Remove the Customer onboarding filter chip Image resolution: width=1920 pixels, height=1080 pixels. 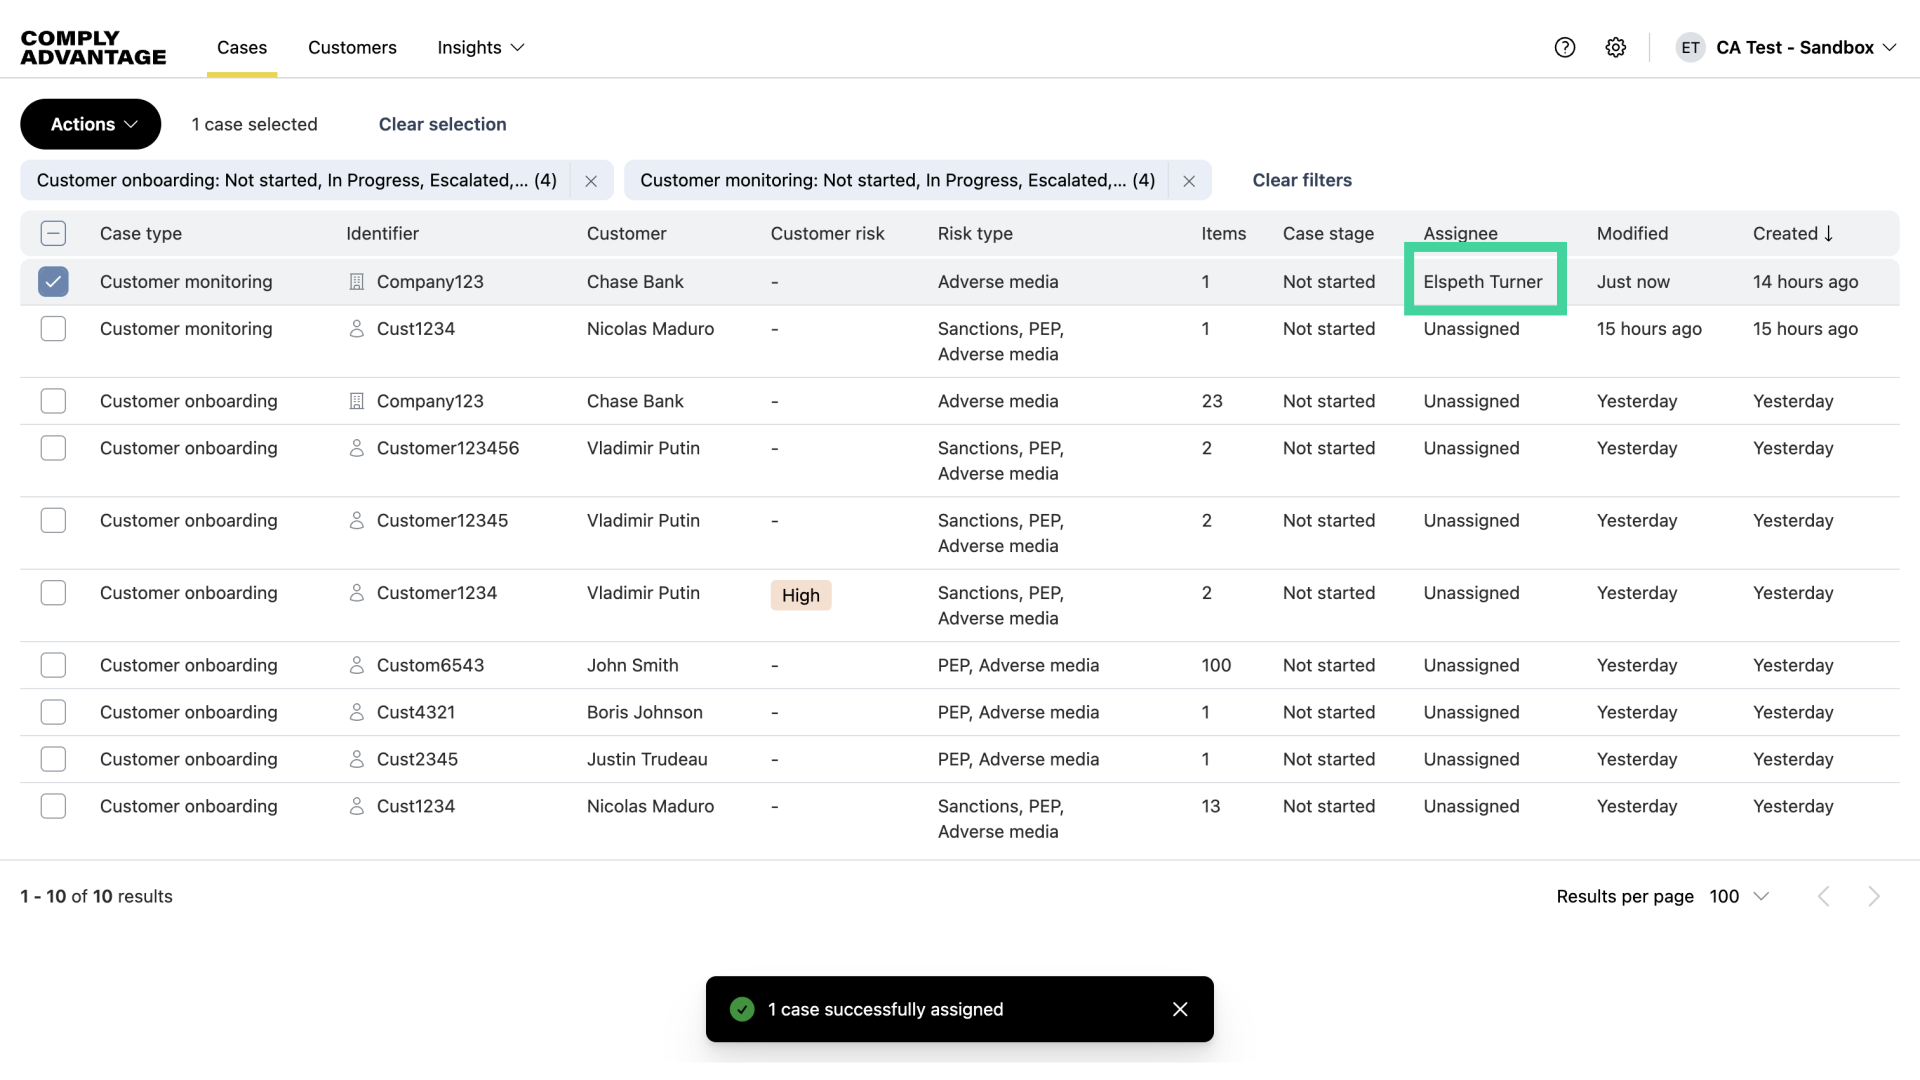(x=591, y=181)
